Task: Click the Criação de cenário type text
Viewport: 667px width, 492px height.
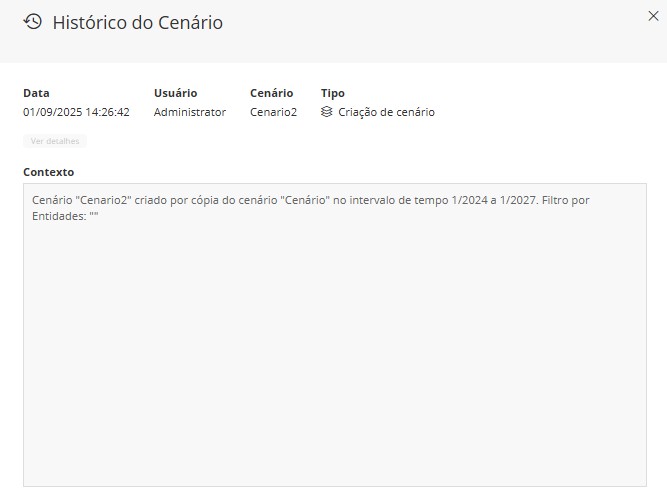Action: click(x=386, y=112)
